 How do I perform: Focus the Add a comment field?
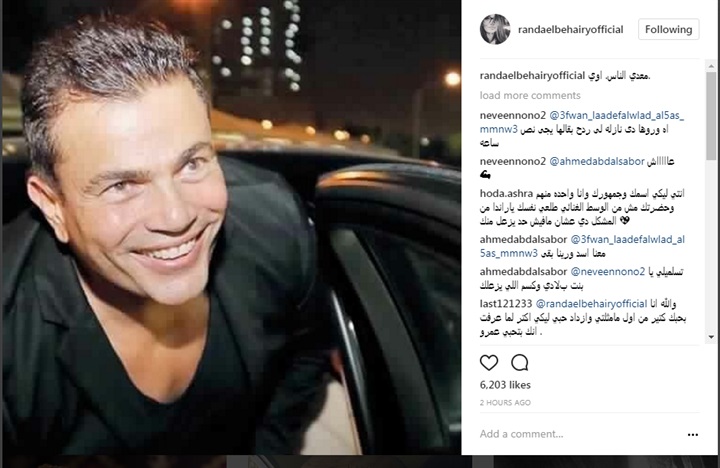(579, 434)
